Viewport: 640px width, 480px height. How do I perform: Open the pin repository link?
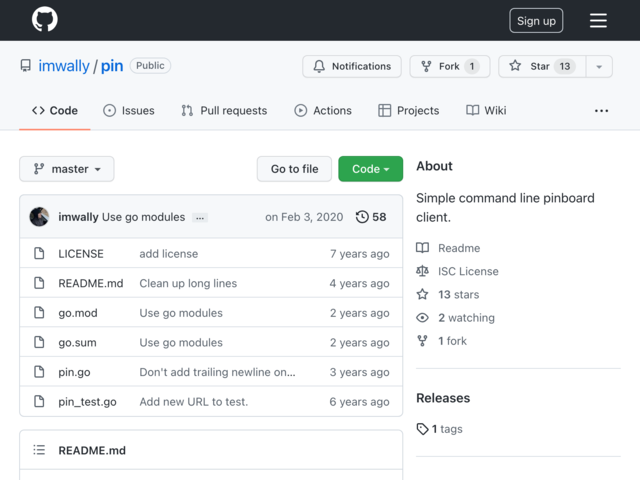click(x=112, y=66)
